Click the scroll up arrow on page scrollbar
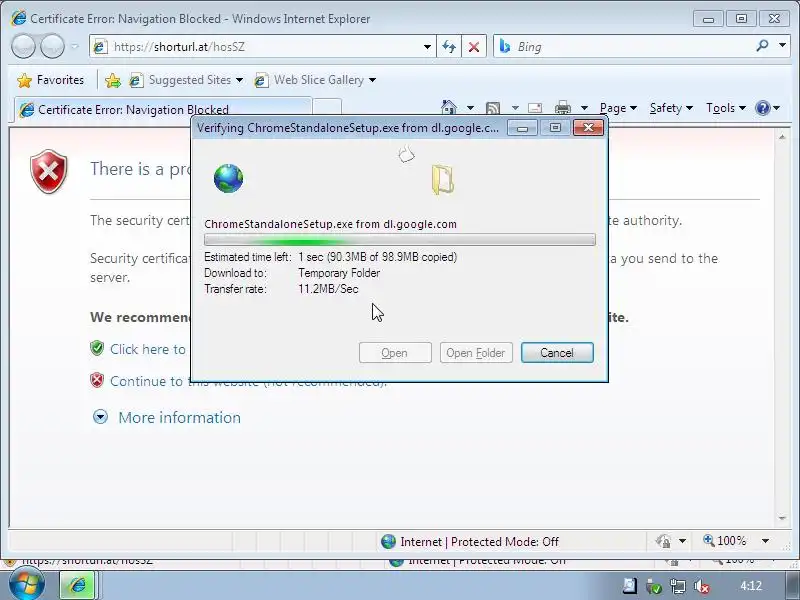Viewport: 800px width, 600px height. 782,137
